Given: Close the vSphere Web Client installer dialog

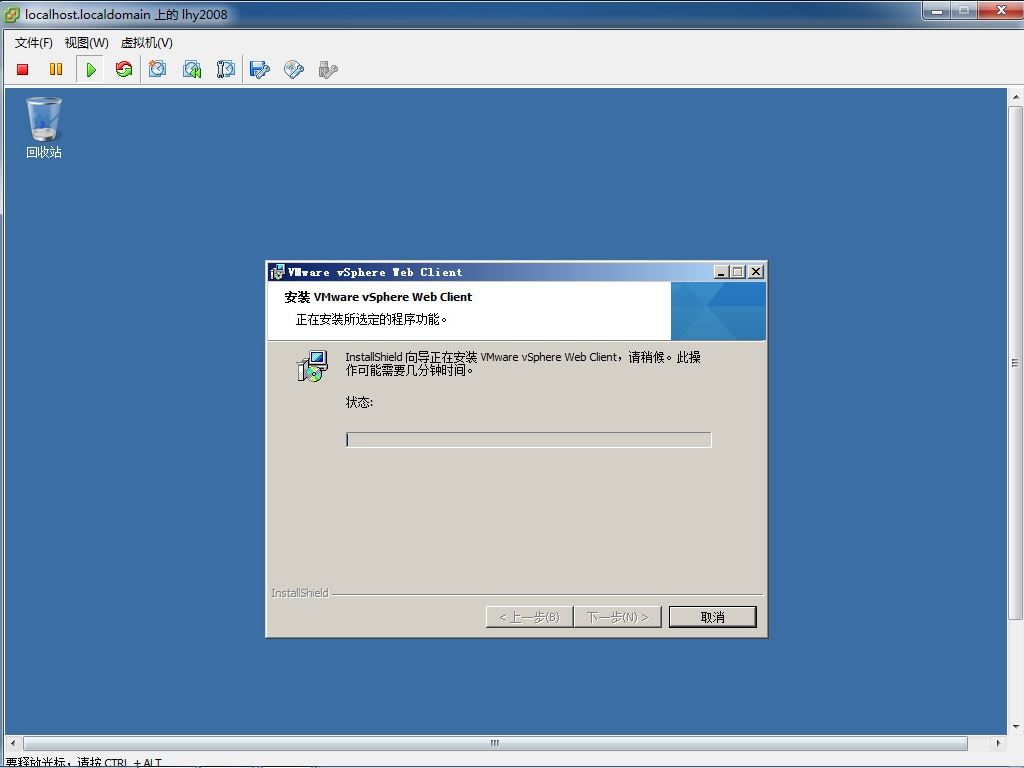Looking at the screenshot, I should pyautogui.click(x=756, y=272).
